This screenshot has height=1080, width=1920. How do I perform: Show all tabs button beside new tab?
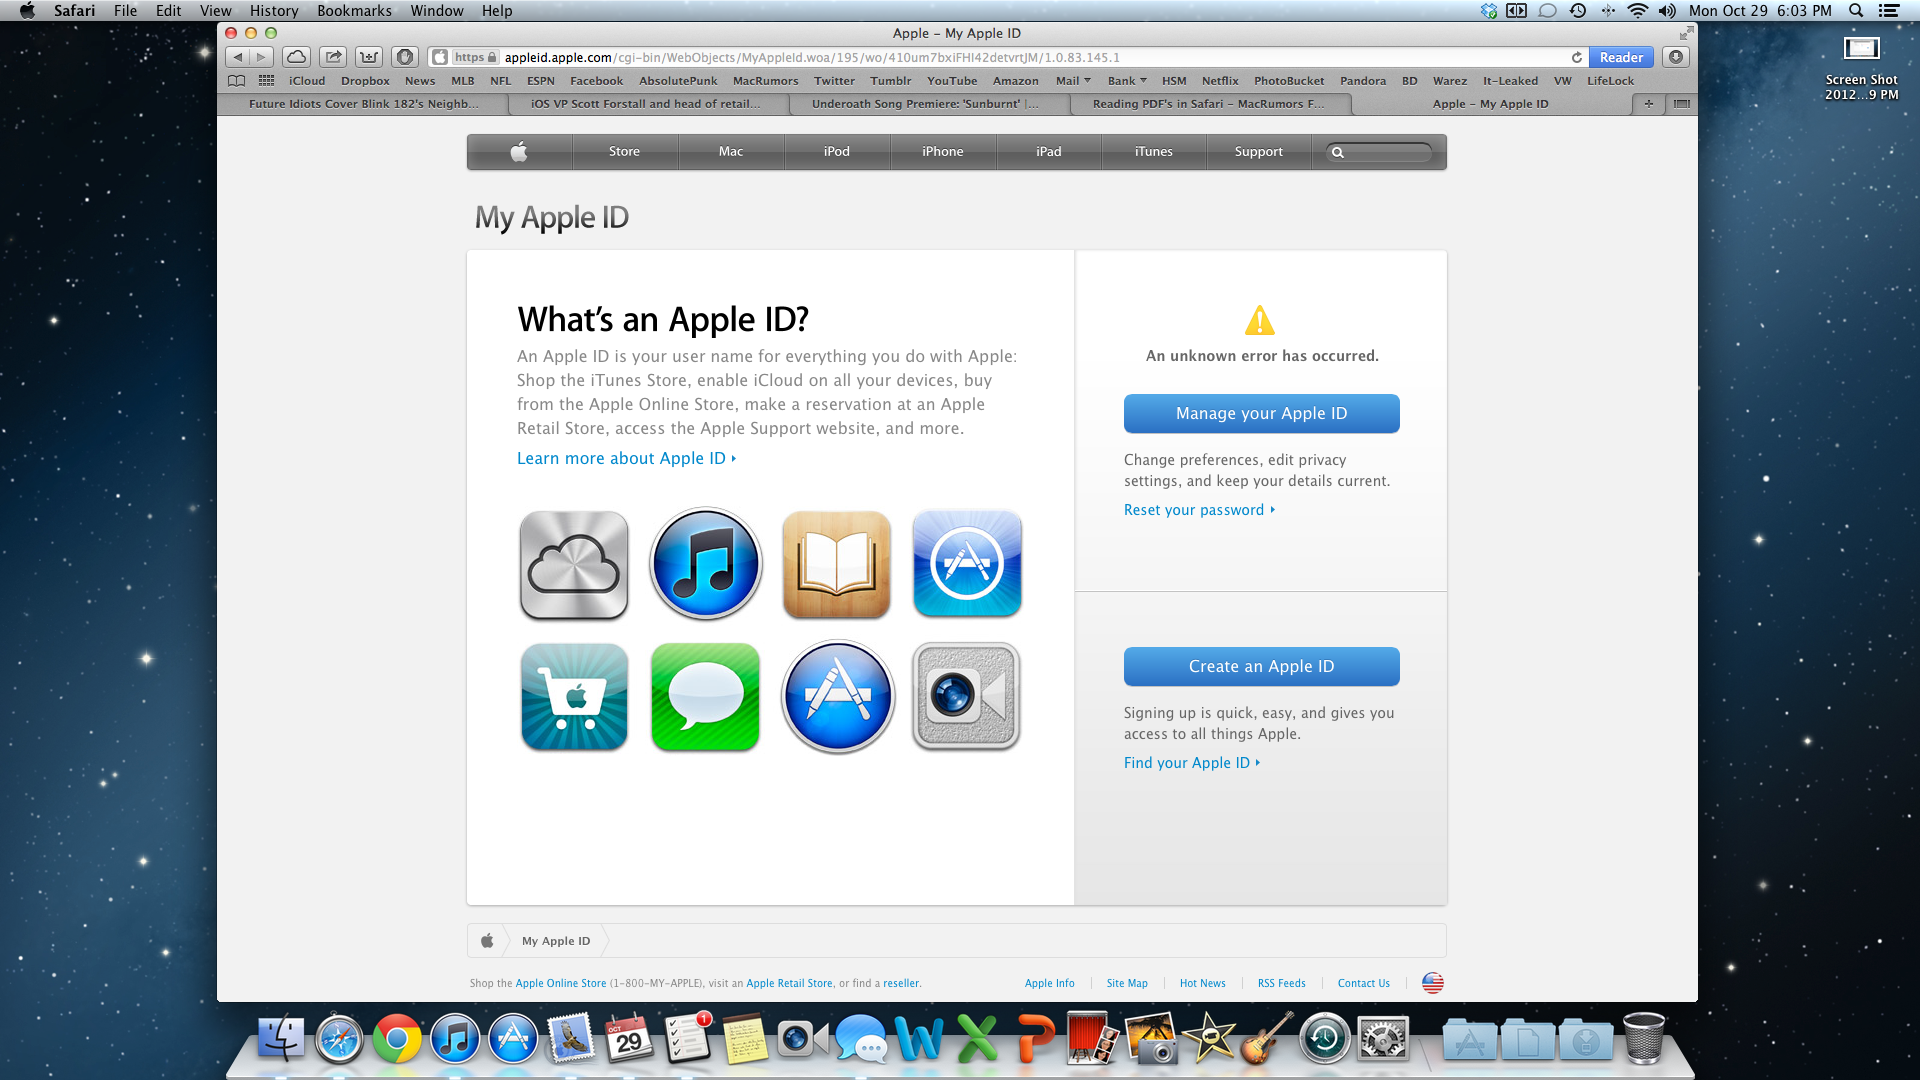point(1682,104)
